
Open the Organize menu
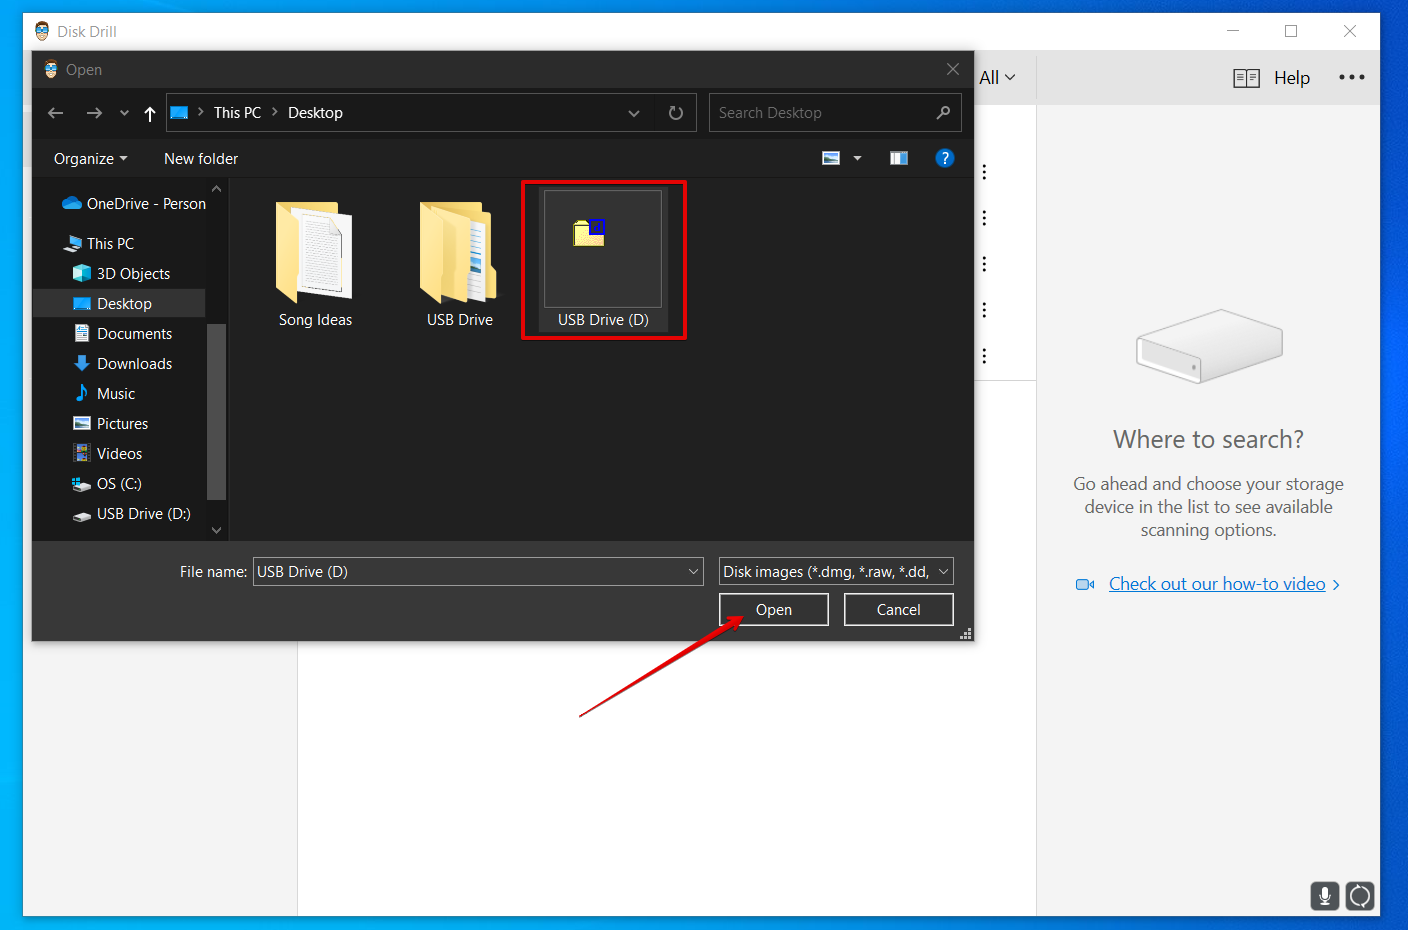coord(91,159)
